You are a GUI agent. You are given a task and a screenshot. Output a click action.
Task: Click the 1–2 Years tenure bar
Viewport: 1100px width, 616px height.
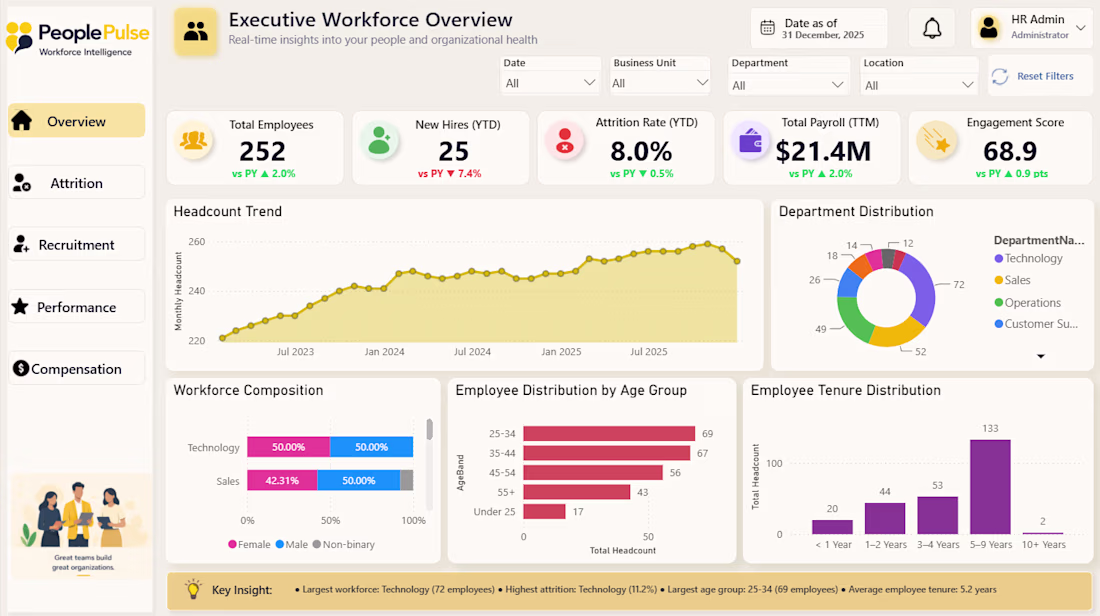click(885, 518)
